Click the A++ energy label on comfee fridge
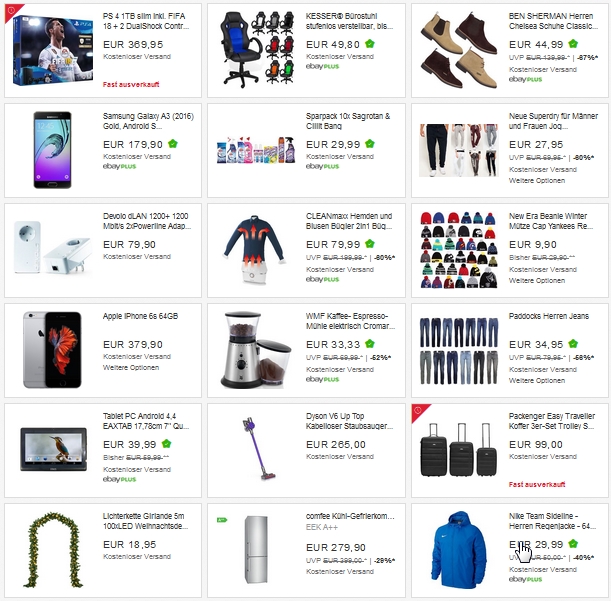611x601 pixels. click(222, 520)
